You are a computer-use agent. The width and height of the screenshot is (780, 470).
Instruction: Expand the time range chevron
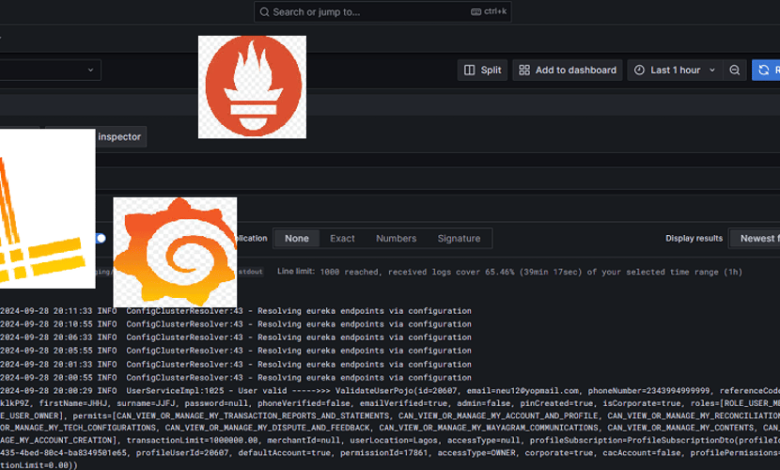click(712, 70)
